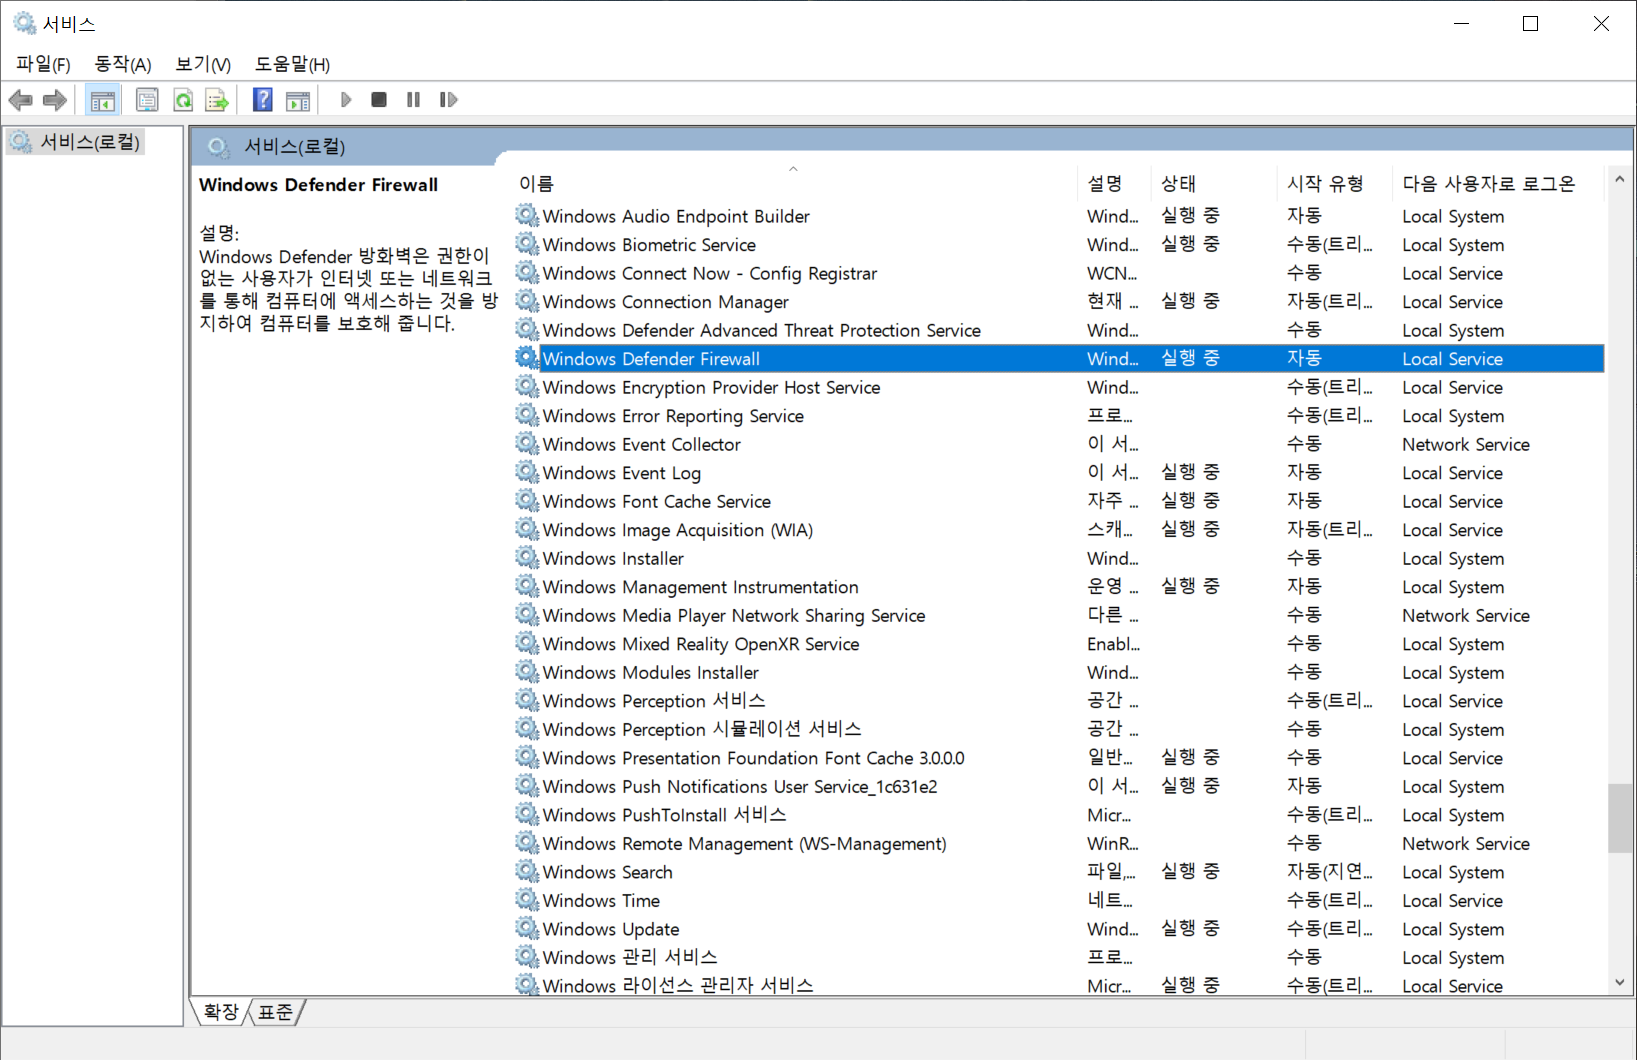The width and height of the screenshot is (1637, 1060).
Task: Open Help via the question mark icon
Action: [263, 100]
